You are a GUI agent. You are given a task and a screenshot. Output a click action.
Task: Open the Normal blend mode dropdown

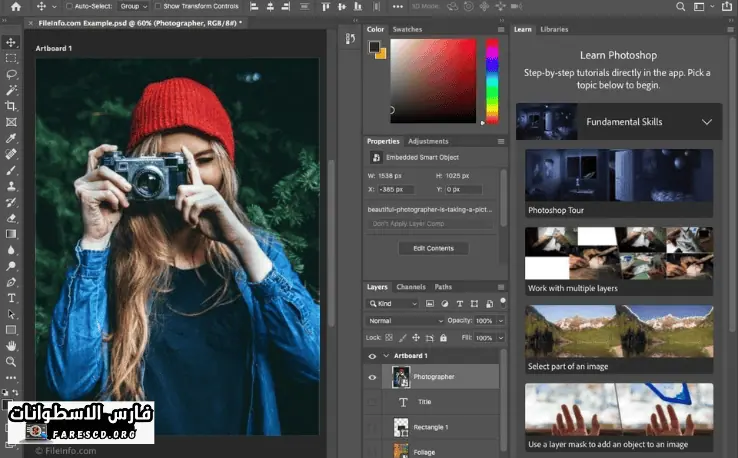pos(405,321)
